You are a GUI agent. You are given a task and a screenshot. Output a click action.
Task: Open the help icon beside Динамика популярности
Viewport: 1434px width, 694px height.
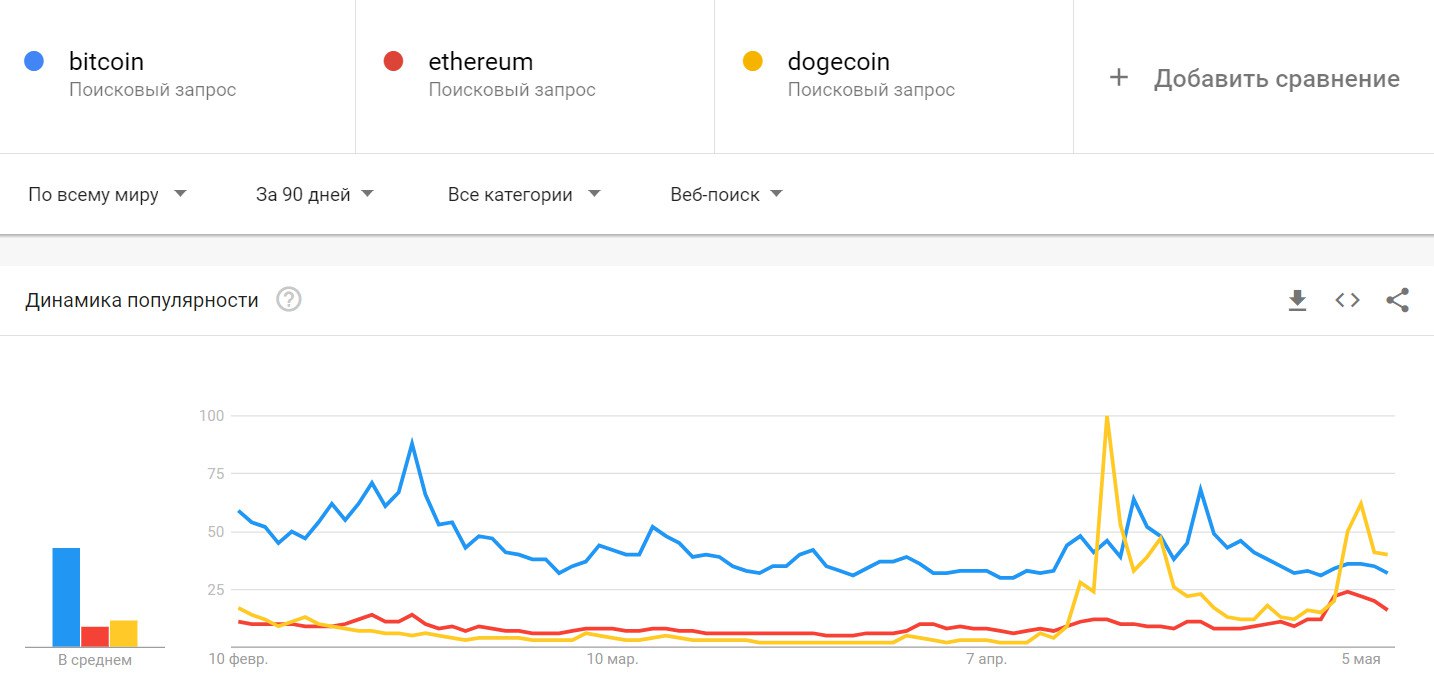tap(289, 300)
